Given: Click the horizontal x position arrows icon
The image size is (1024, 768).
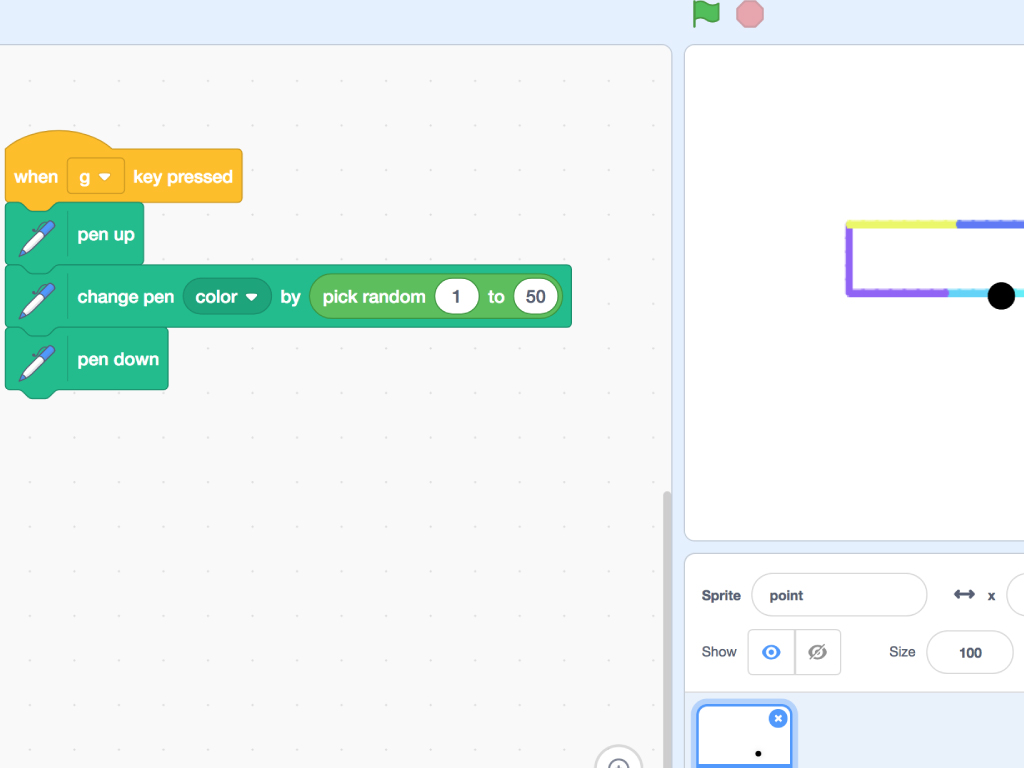Looking at the screenshot, I should pyautogui.click(x=964, y=594).
